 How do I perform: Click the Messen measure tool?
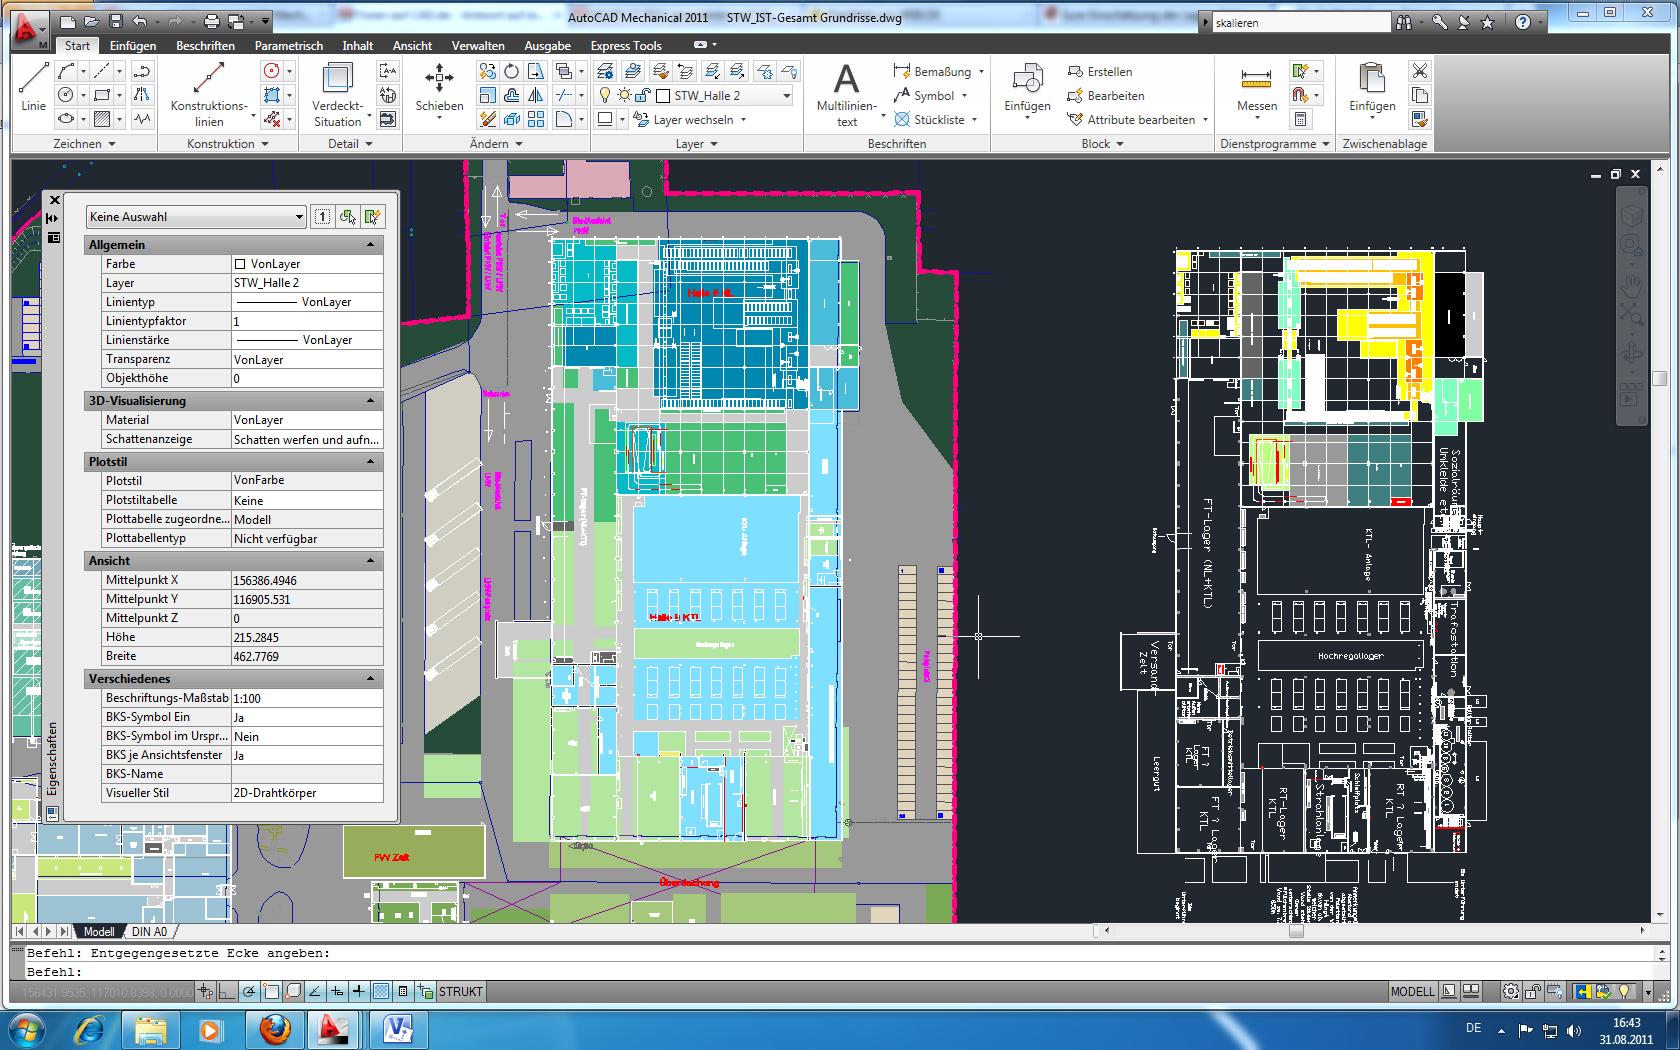[x=1256, y=88]
